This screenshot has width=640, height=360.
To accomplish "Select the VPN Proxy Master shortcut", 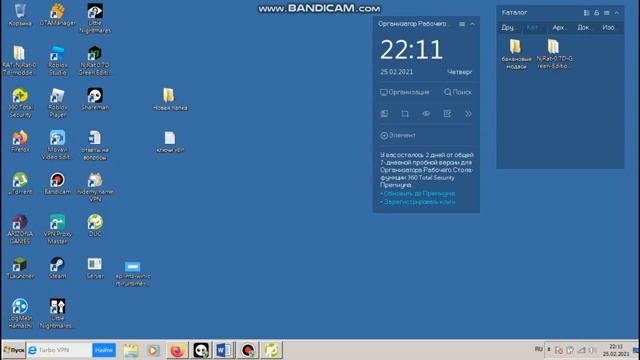I will point(58,229).
